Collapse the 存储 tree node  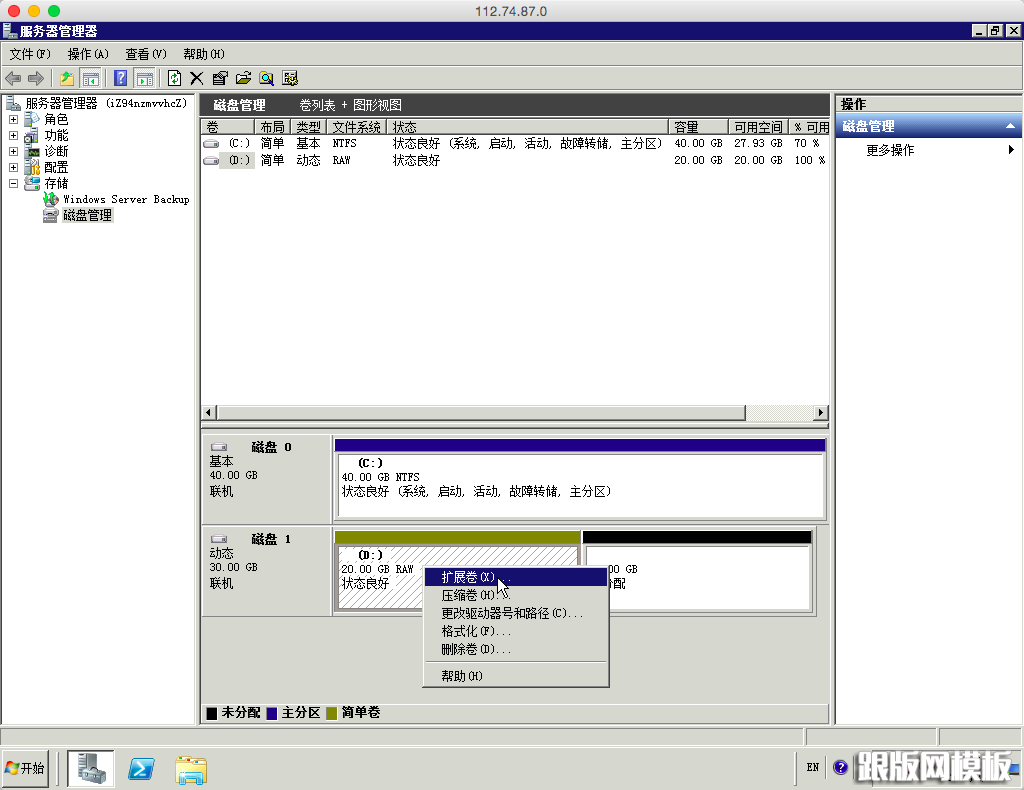click(x=14, y=184)
